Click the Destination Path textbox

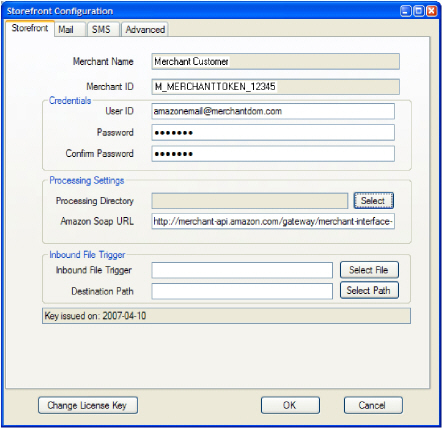pos(242,291)
